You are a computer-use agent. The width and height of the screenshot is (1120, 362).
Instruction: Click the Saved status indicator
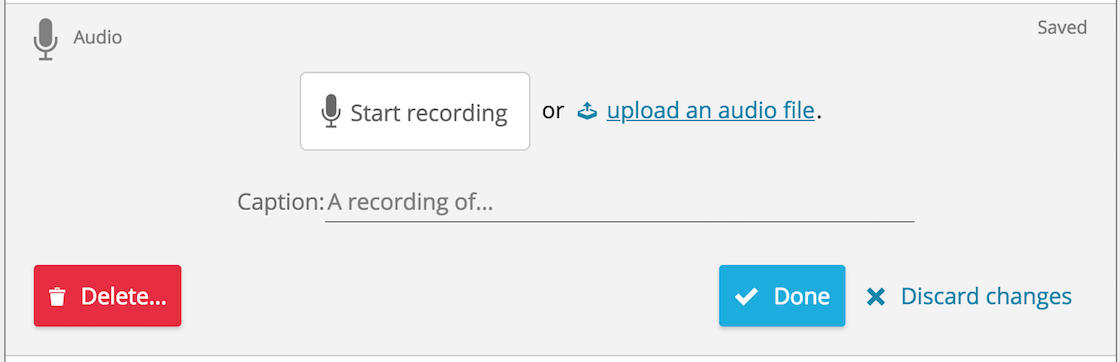1062,28
